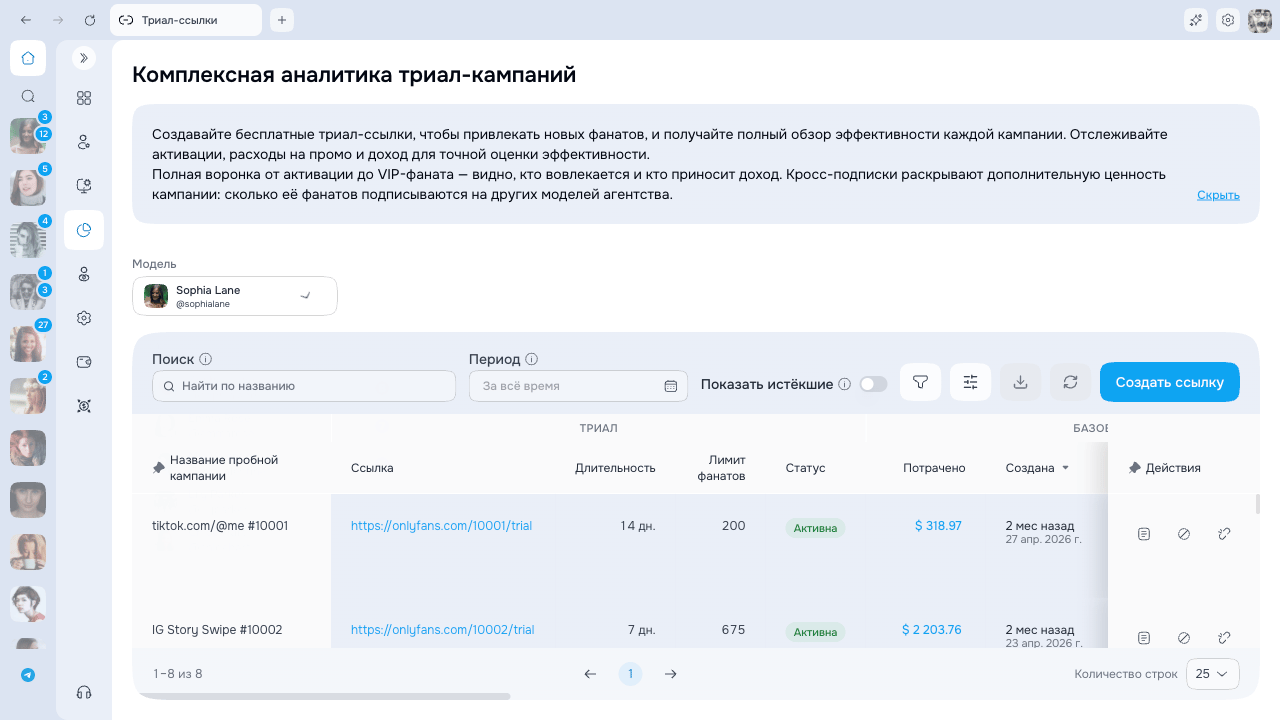This screenshot has height=720, width=1280.
Task: Click the pin icon beside Действия
Action: [x=1134, y=468]
